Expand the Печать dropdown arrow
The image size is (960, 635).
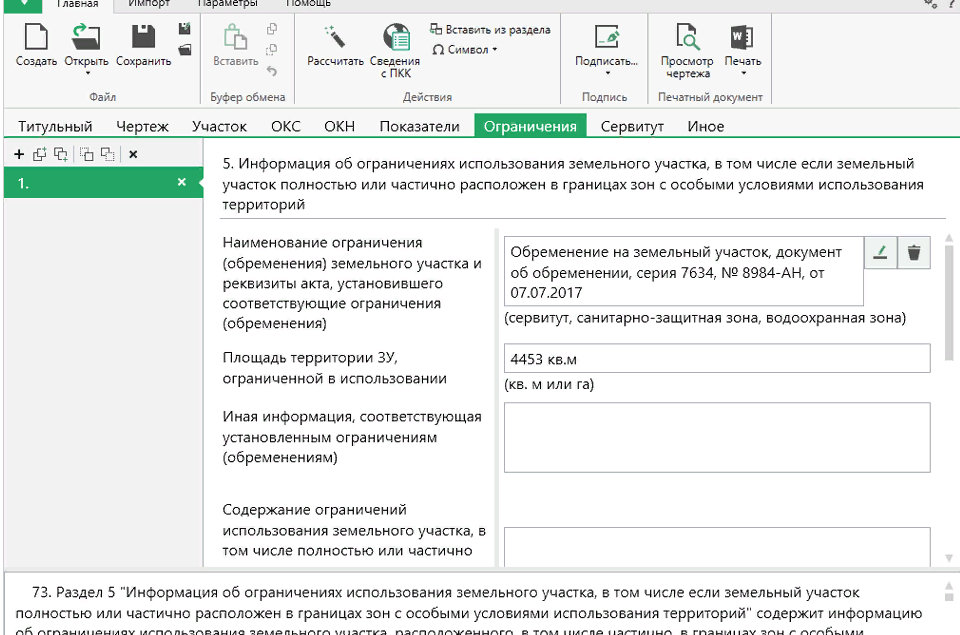(x=742, y=74)
